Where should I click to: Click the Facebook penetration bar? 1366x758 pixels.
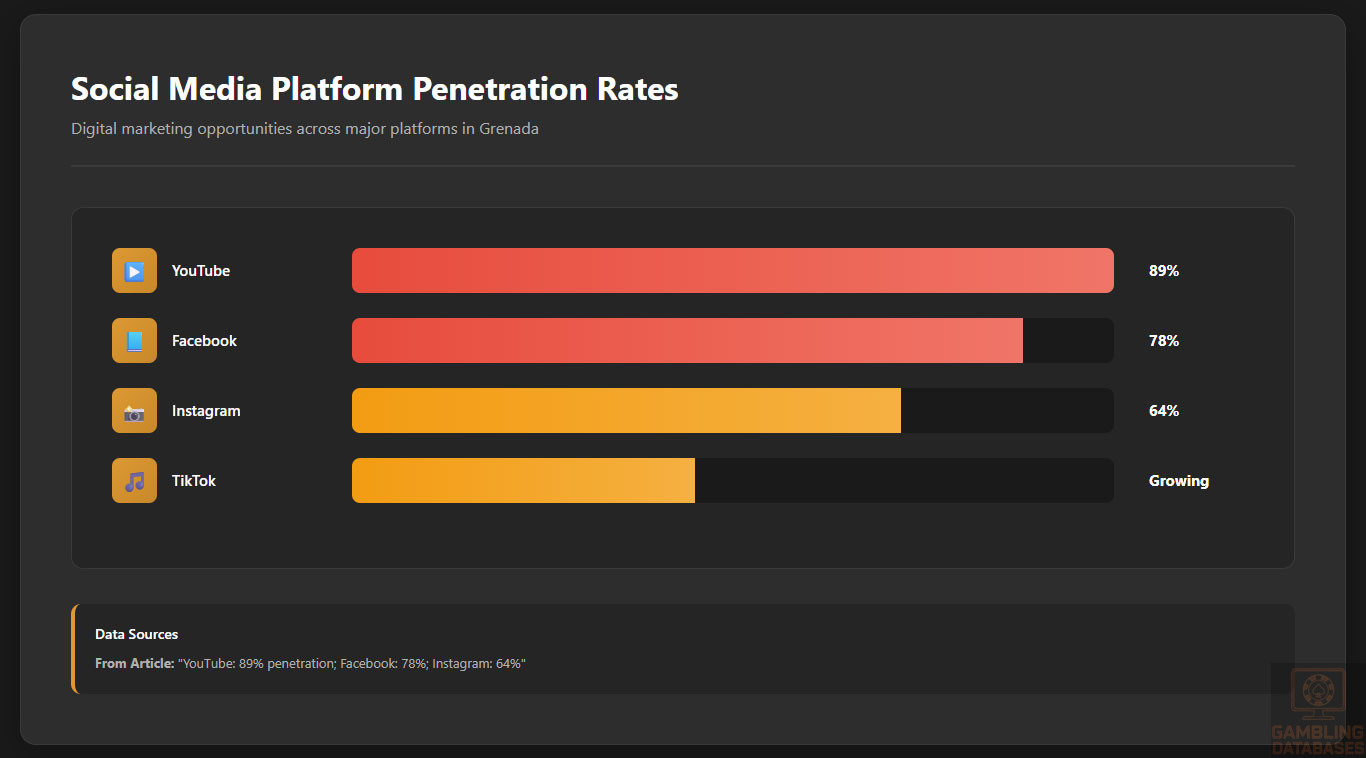coord(687,341)
